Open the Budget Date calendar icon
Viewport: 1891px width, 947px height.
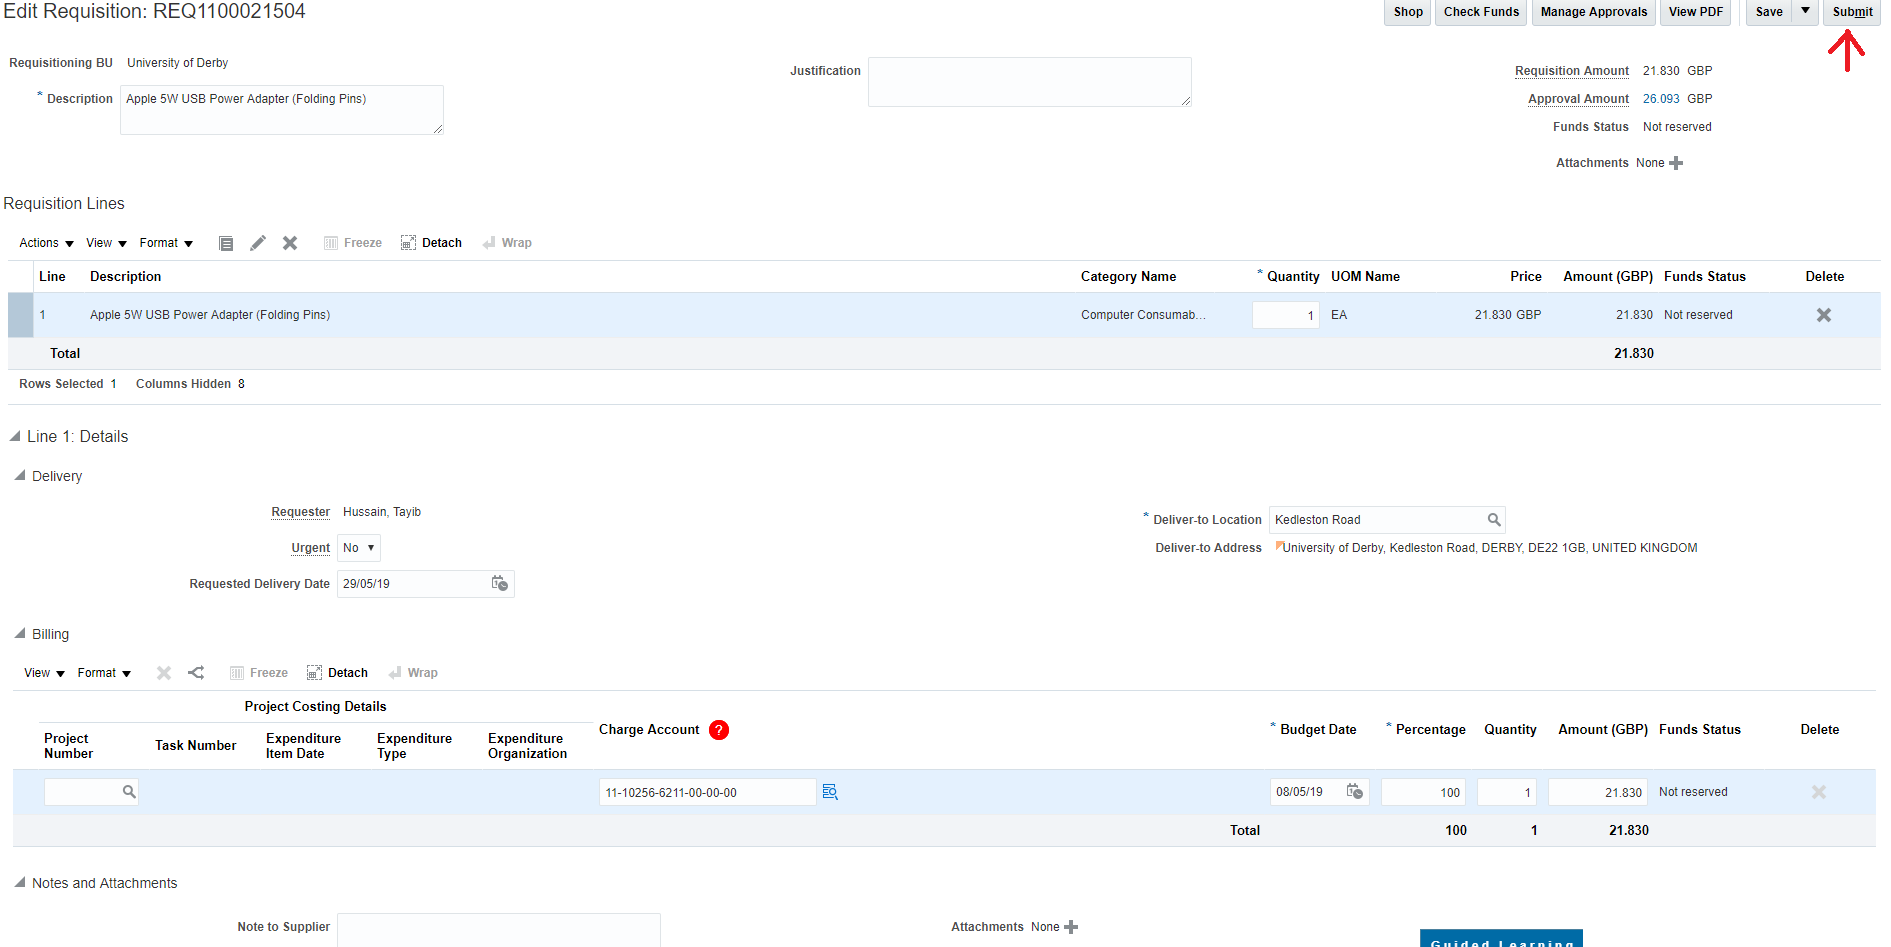pos(1355,791)
